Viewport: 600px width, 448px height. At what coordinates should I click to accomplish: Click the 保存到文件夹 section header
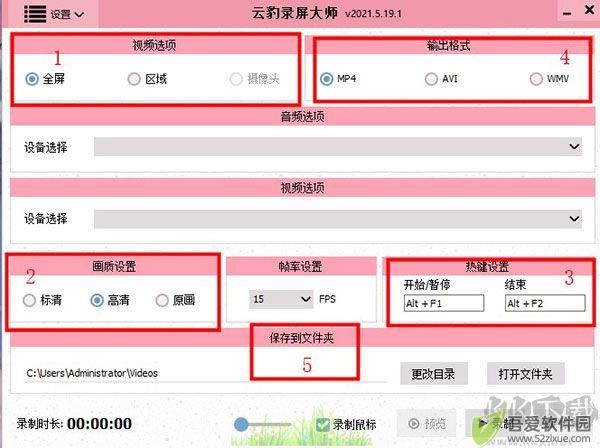point(302,338)
